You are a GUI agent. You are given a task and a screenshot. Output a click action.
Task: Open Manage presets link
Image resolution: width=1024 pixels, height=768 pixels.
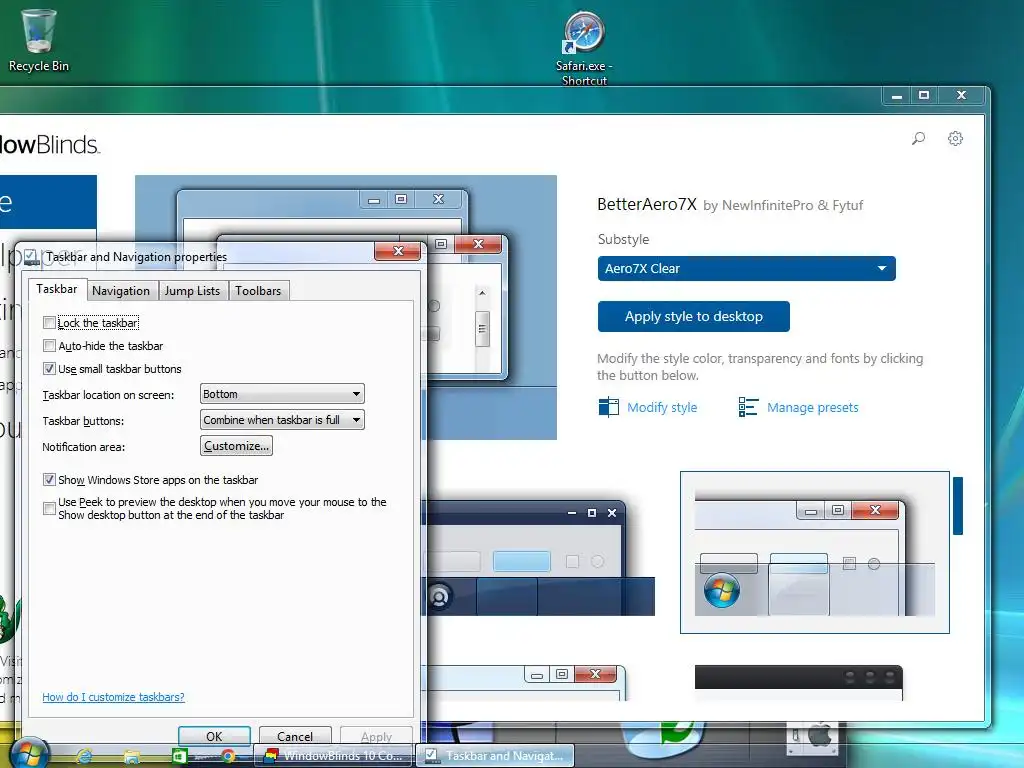(x=812, y=408)
